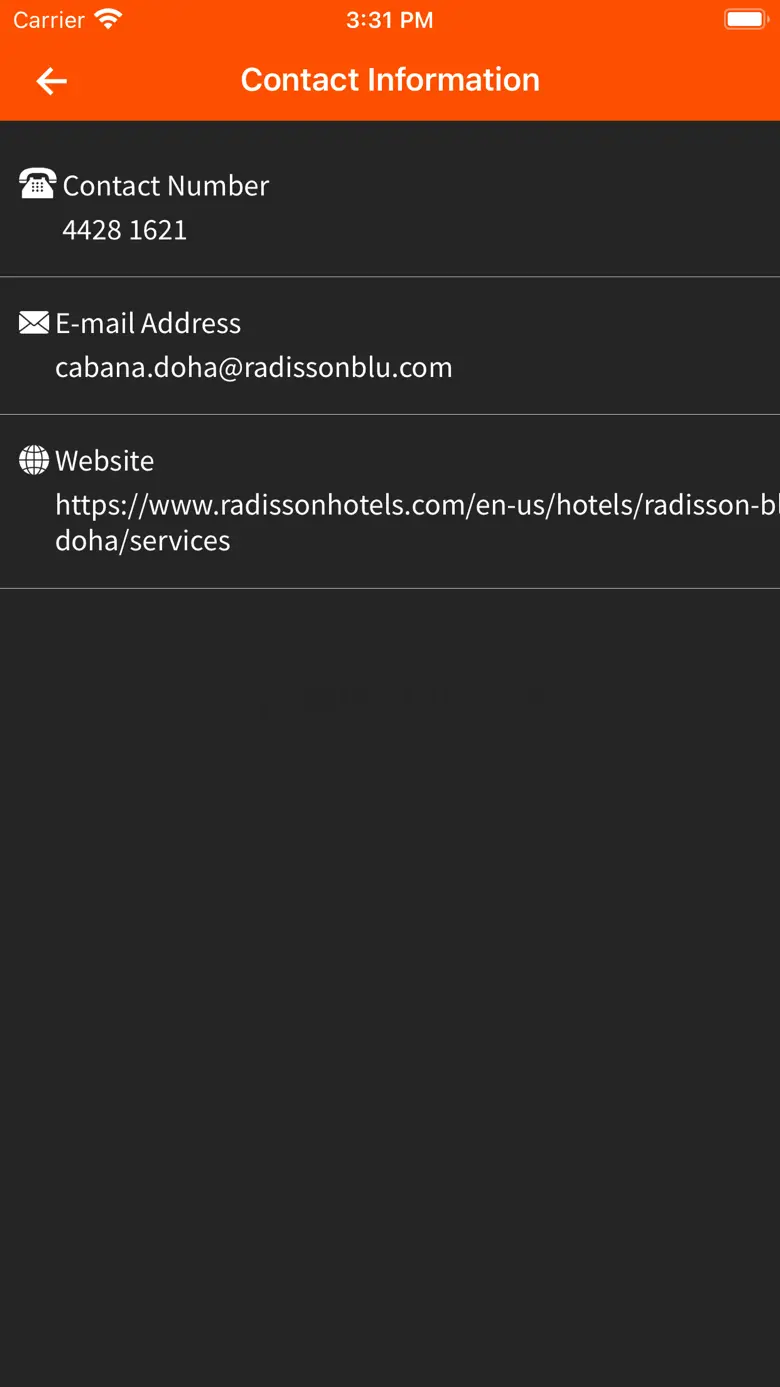Select the Website label
This screenshot has width=780, height=1387.
[x=105, y=460]
